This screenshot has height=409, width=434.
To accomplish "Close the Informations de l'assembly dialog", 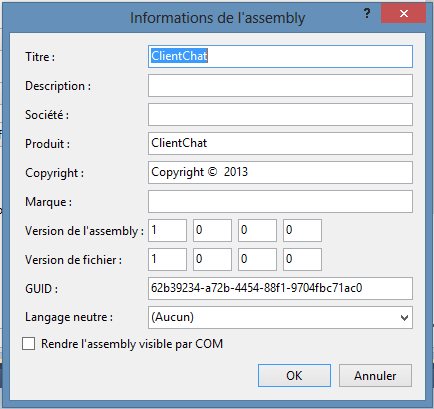I will [x=404, y=13].
